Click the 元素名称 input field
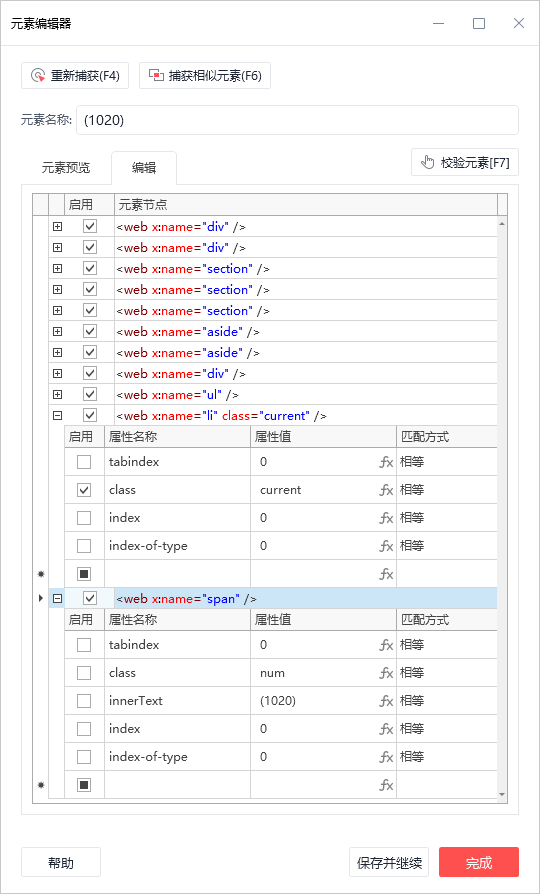 pos(298,120)
